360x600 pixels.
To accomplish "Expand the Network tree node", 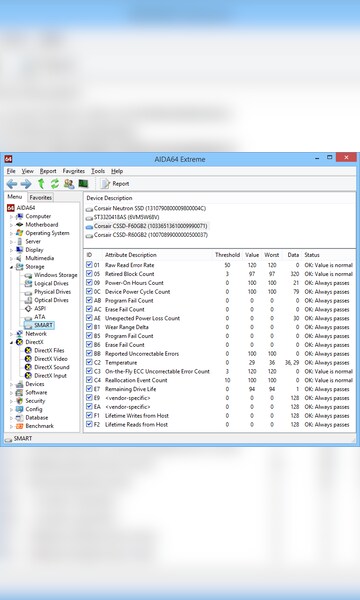I will (x=11, y=334).
